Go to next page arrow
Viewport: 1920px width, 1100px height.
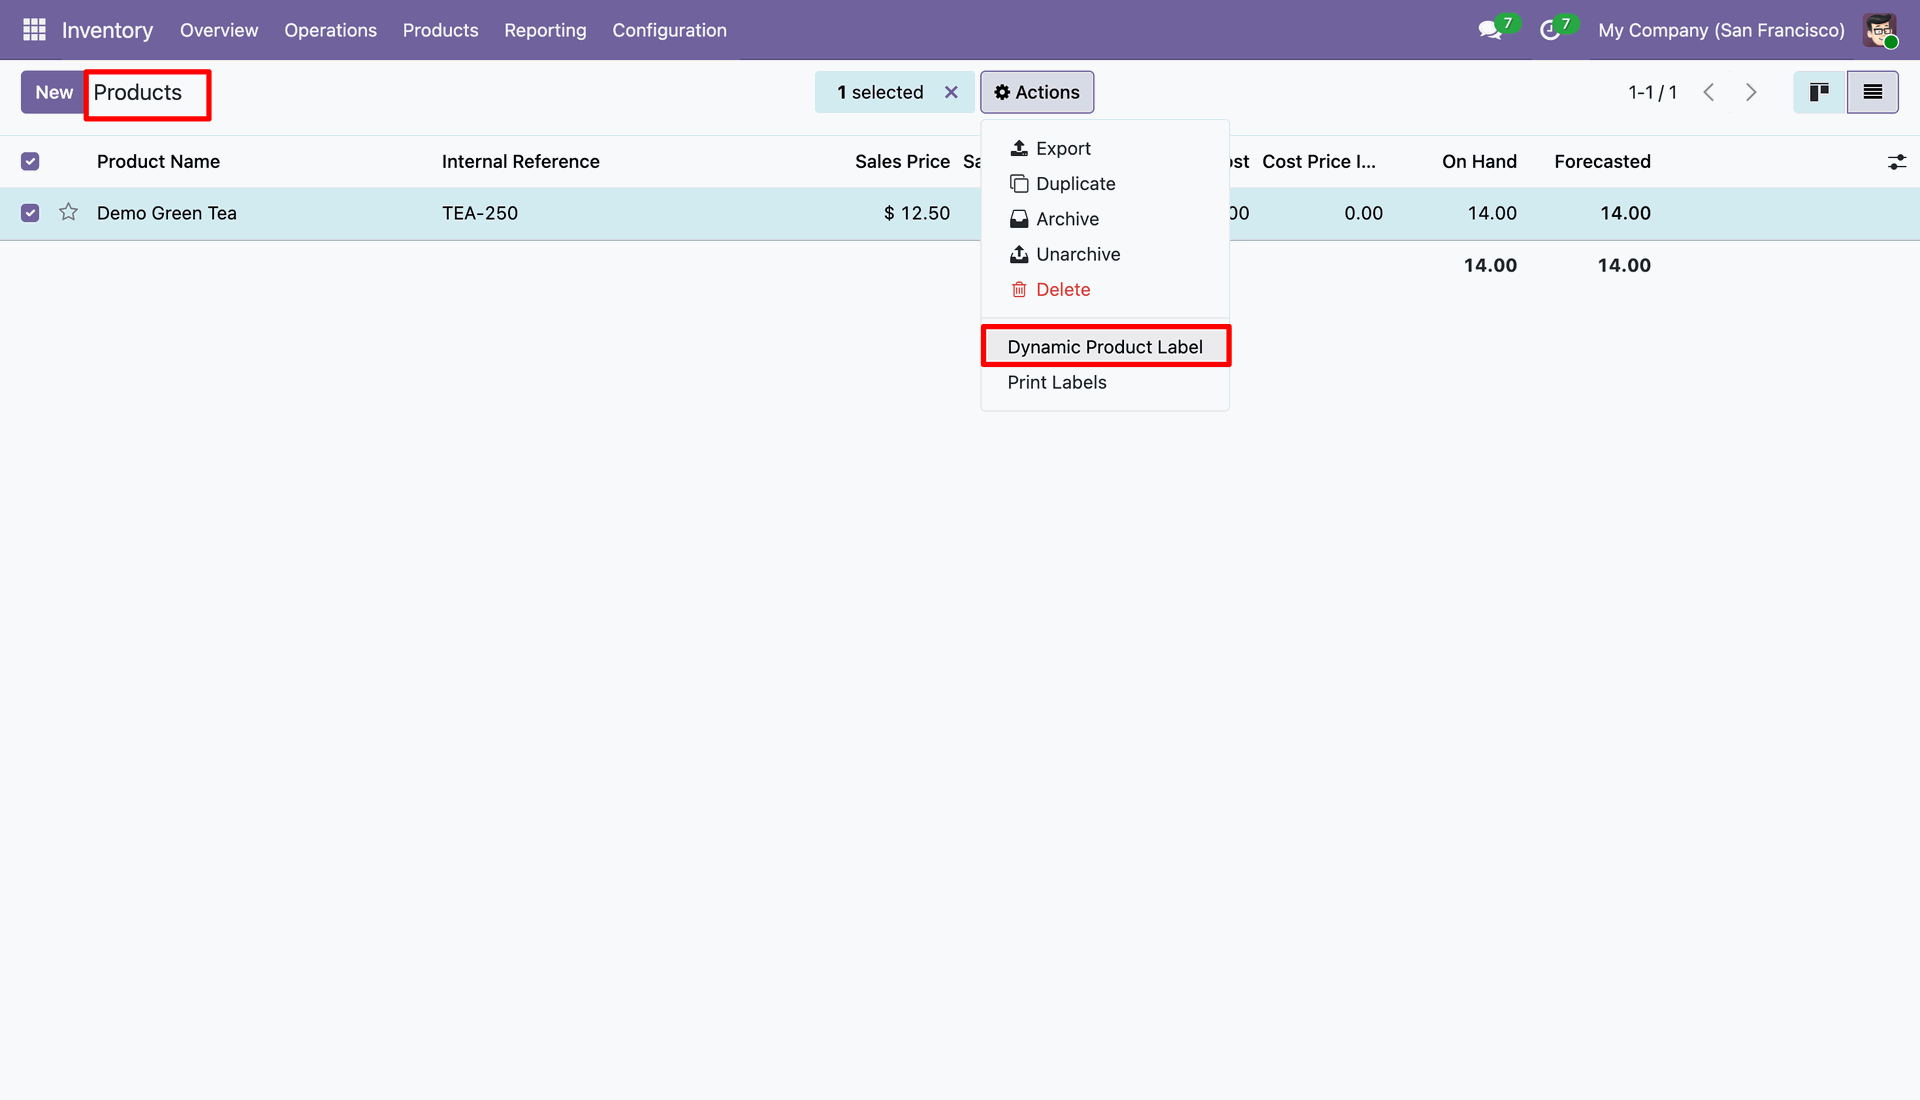pyautogui.click(x=1751, y=92)
